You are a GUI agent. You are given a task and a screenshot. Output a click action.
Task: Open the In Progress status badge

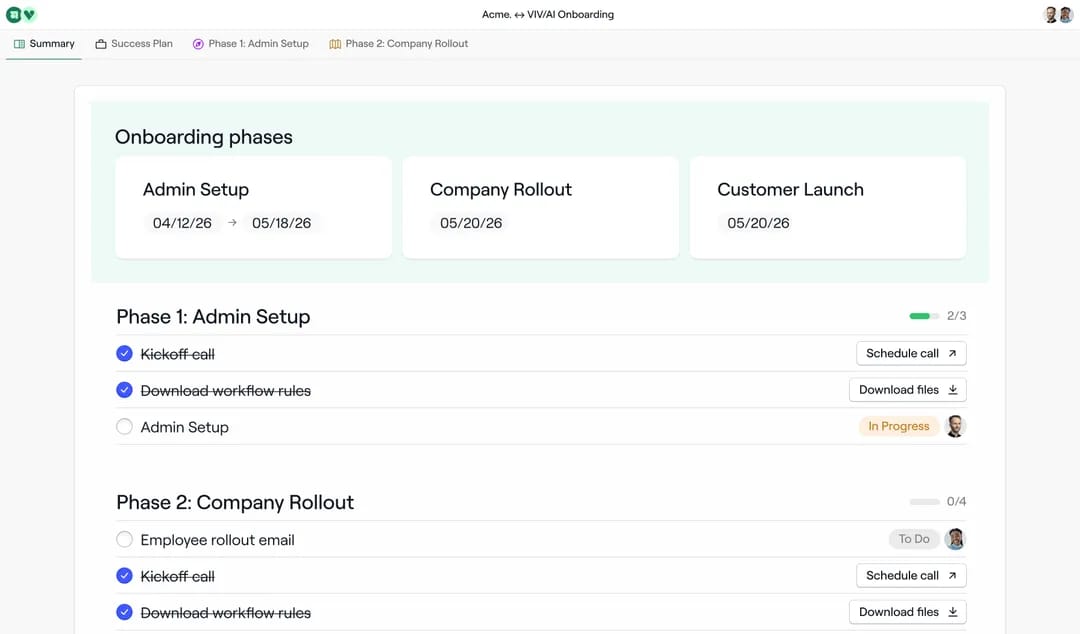(898, 427)
